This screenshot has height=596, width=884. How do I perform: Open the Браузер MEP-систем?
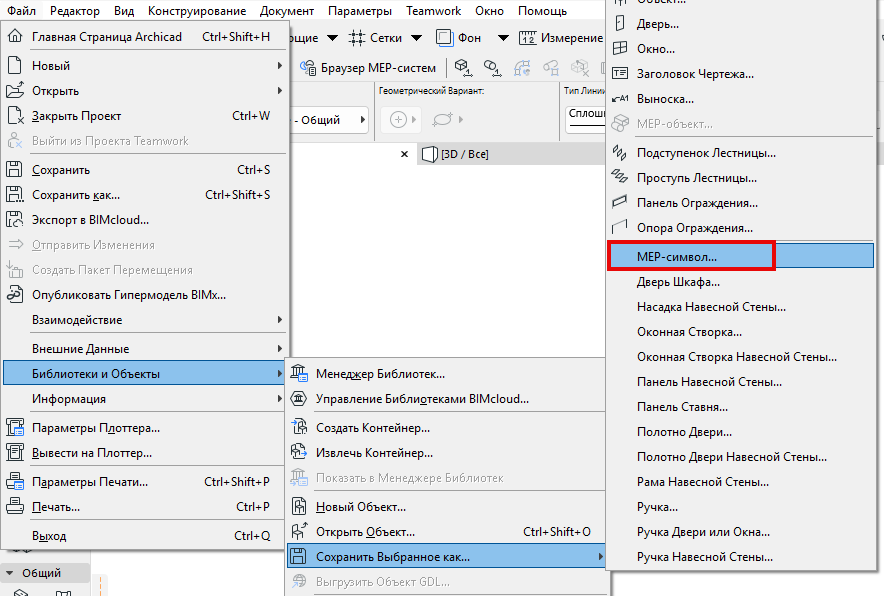tap(368, 68)
